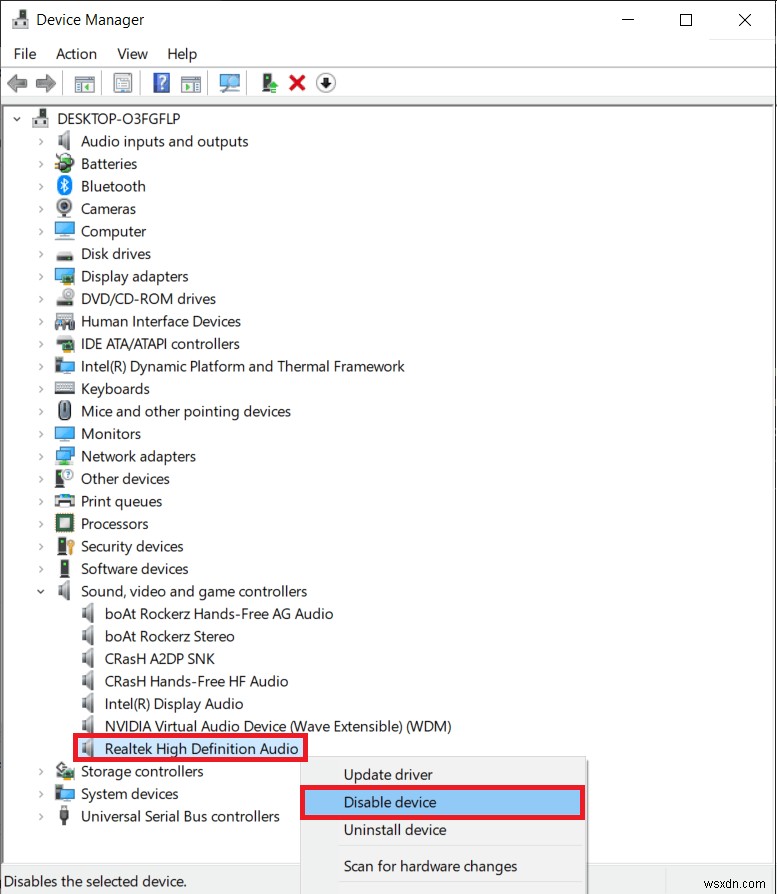The image size is (777, 894).
Task: Click the Scan for hardware changes monitor icon
Action: tap(229, 83)
